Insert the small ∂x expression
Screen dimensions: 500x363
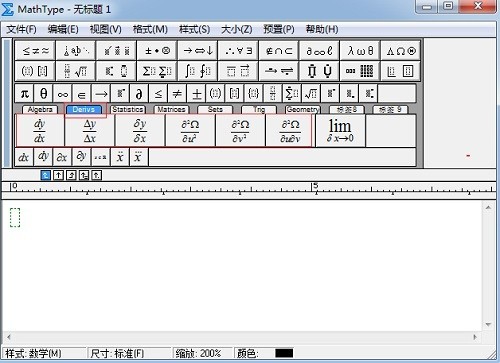tap(62, 157)
